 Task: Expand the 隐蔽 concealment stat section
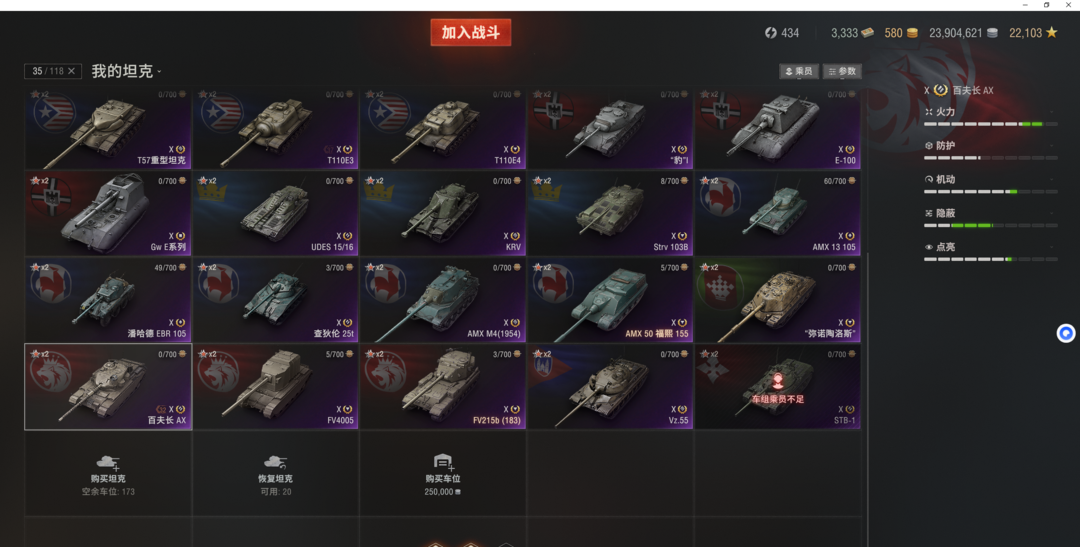pyautogui.click(x=990, y=213)
